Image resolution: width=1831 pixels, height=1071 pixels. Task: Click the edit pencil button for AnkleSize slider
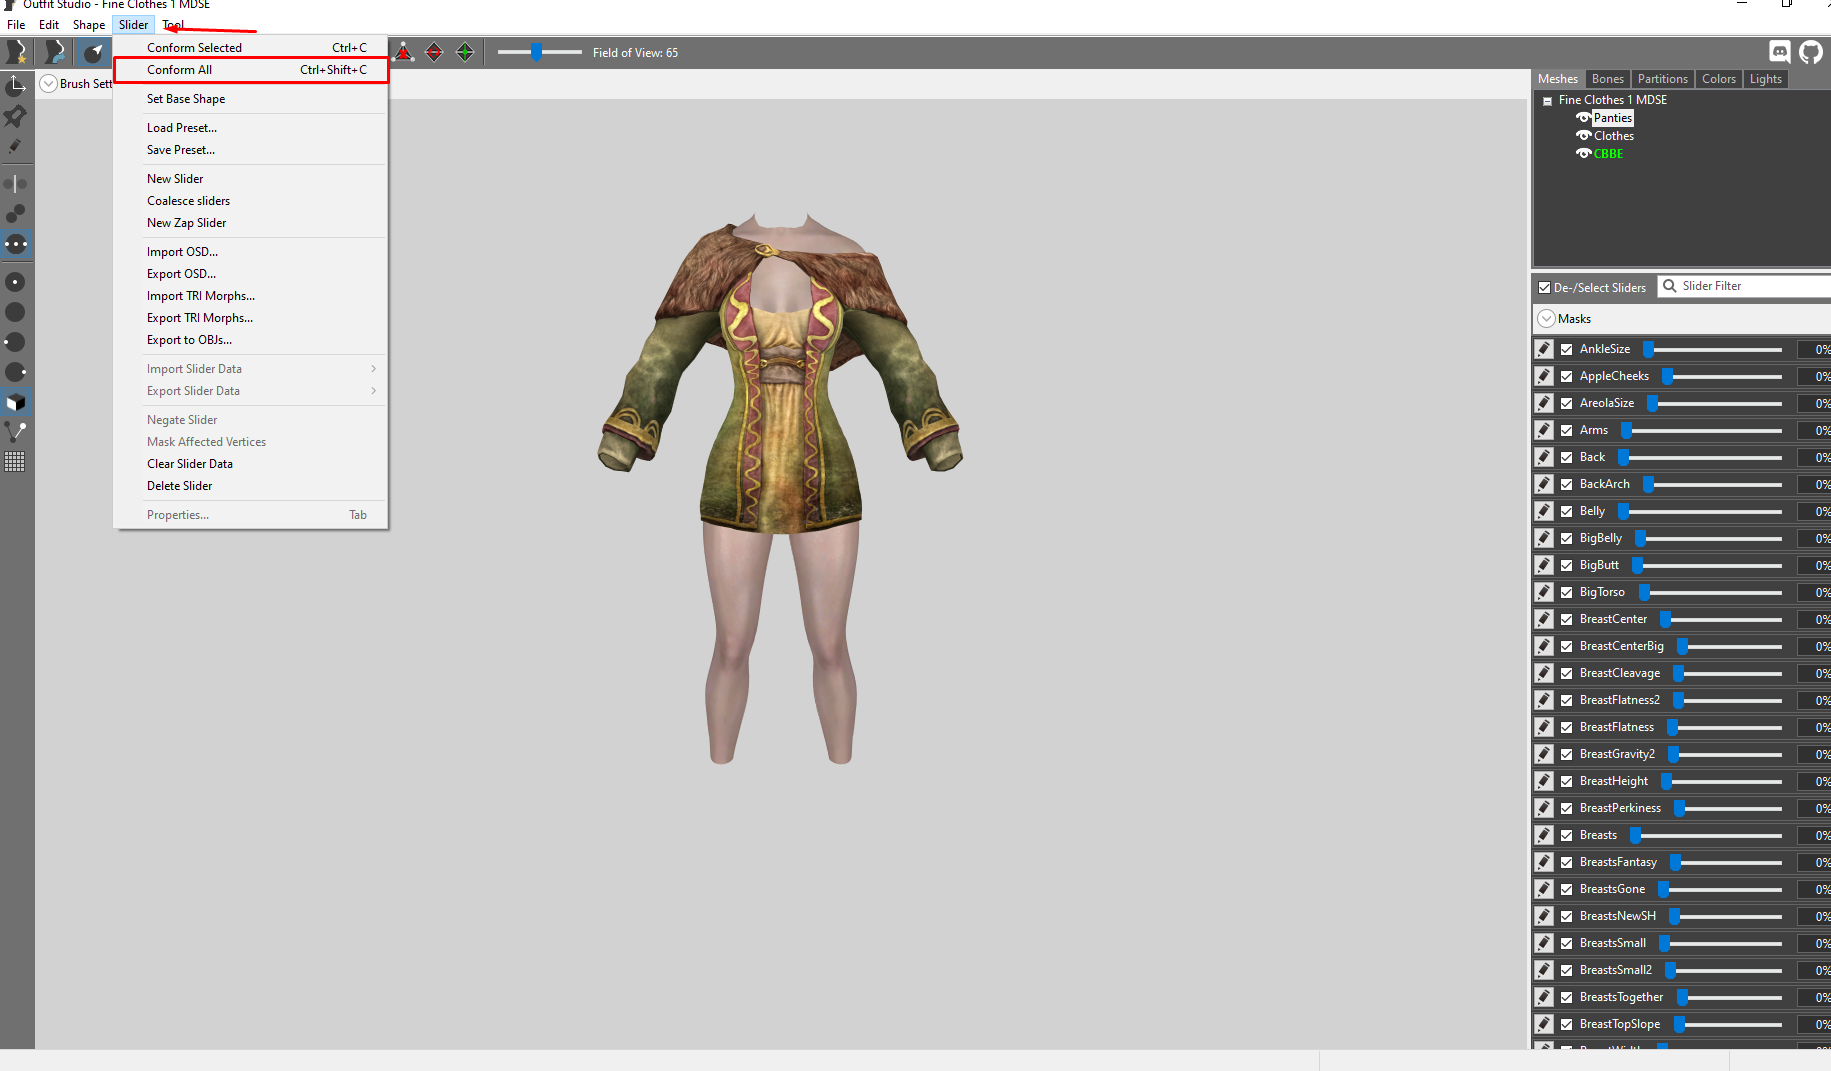[x=1544, y=349]
